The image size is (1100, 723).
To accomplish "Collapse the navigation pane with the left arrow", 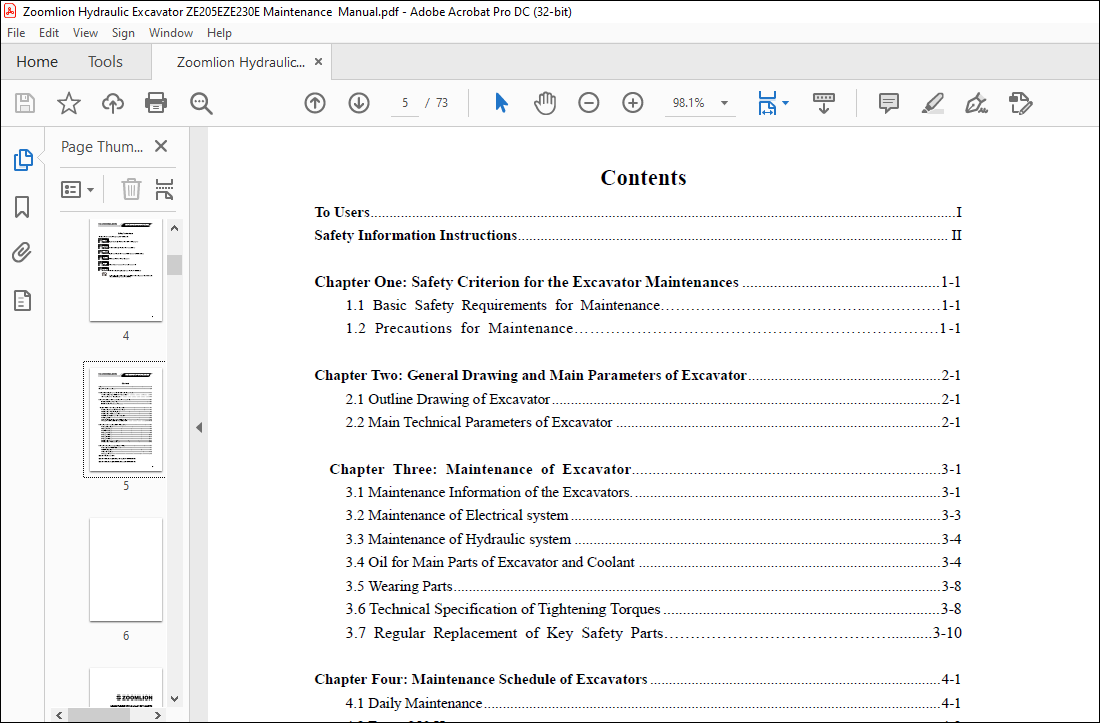I will [199, 427].
